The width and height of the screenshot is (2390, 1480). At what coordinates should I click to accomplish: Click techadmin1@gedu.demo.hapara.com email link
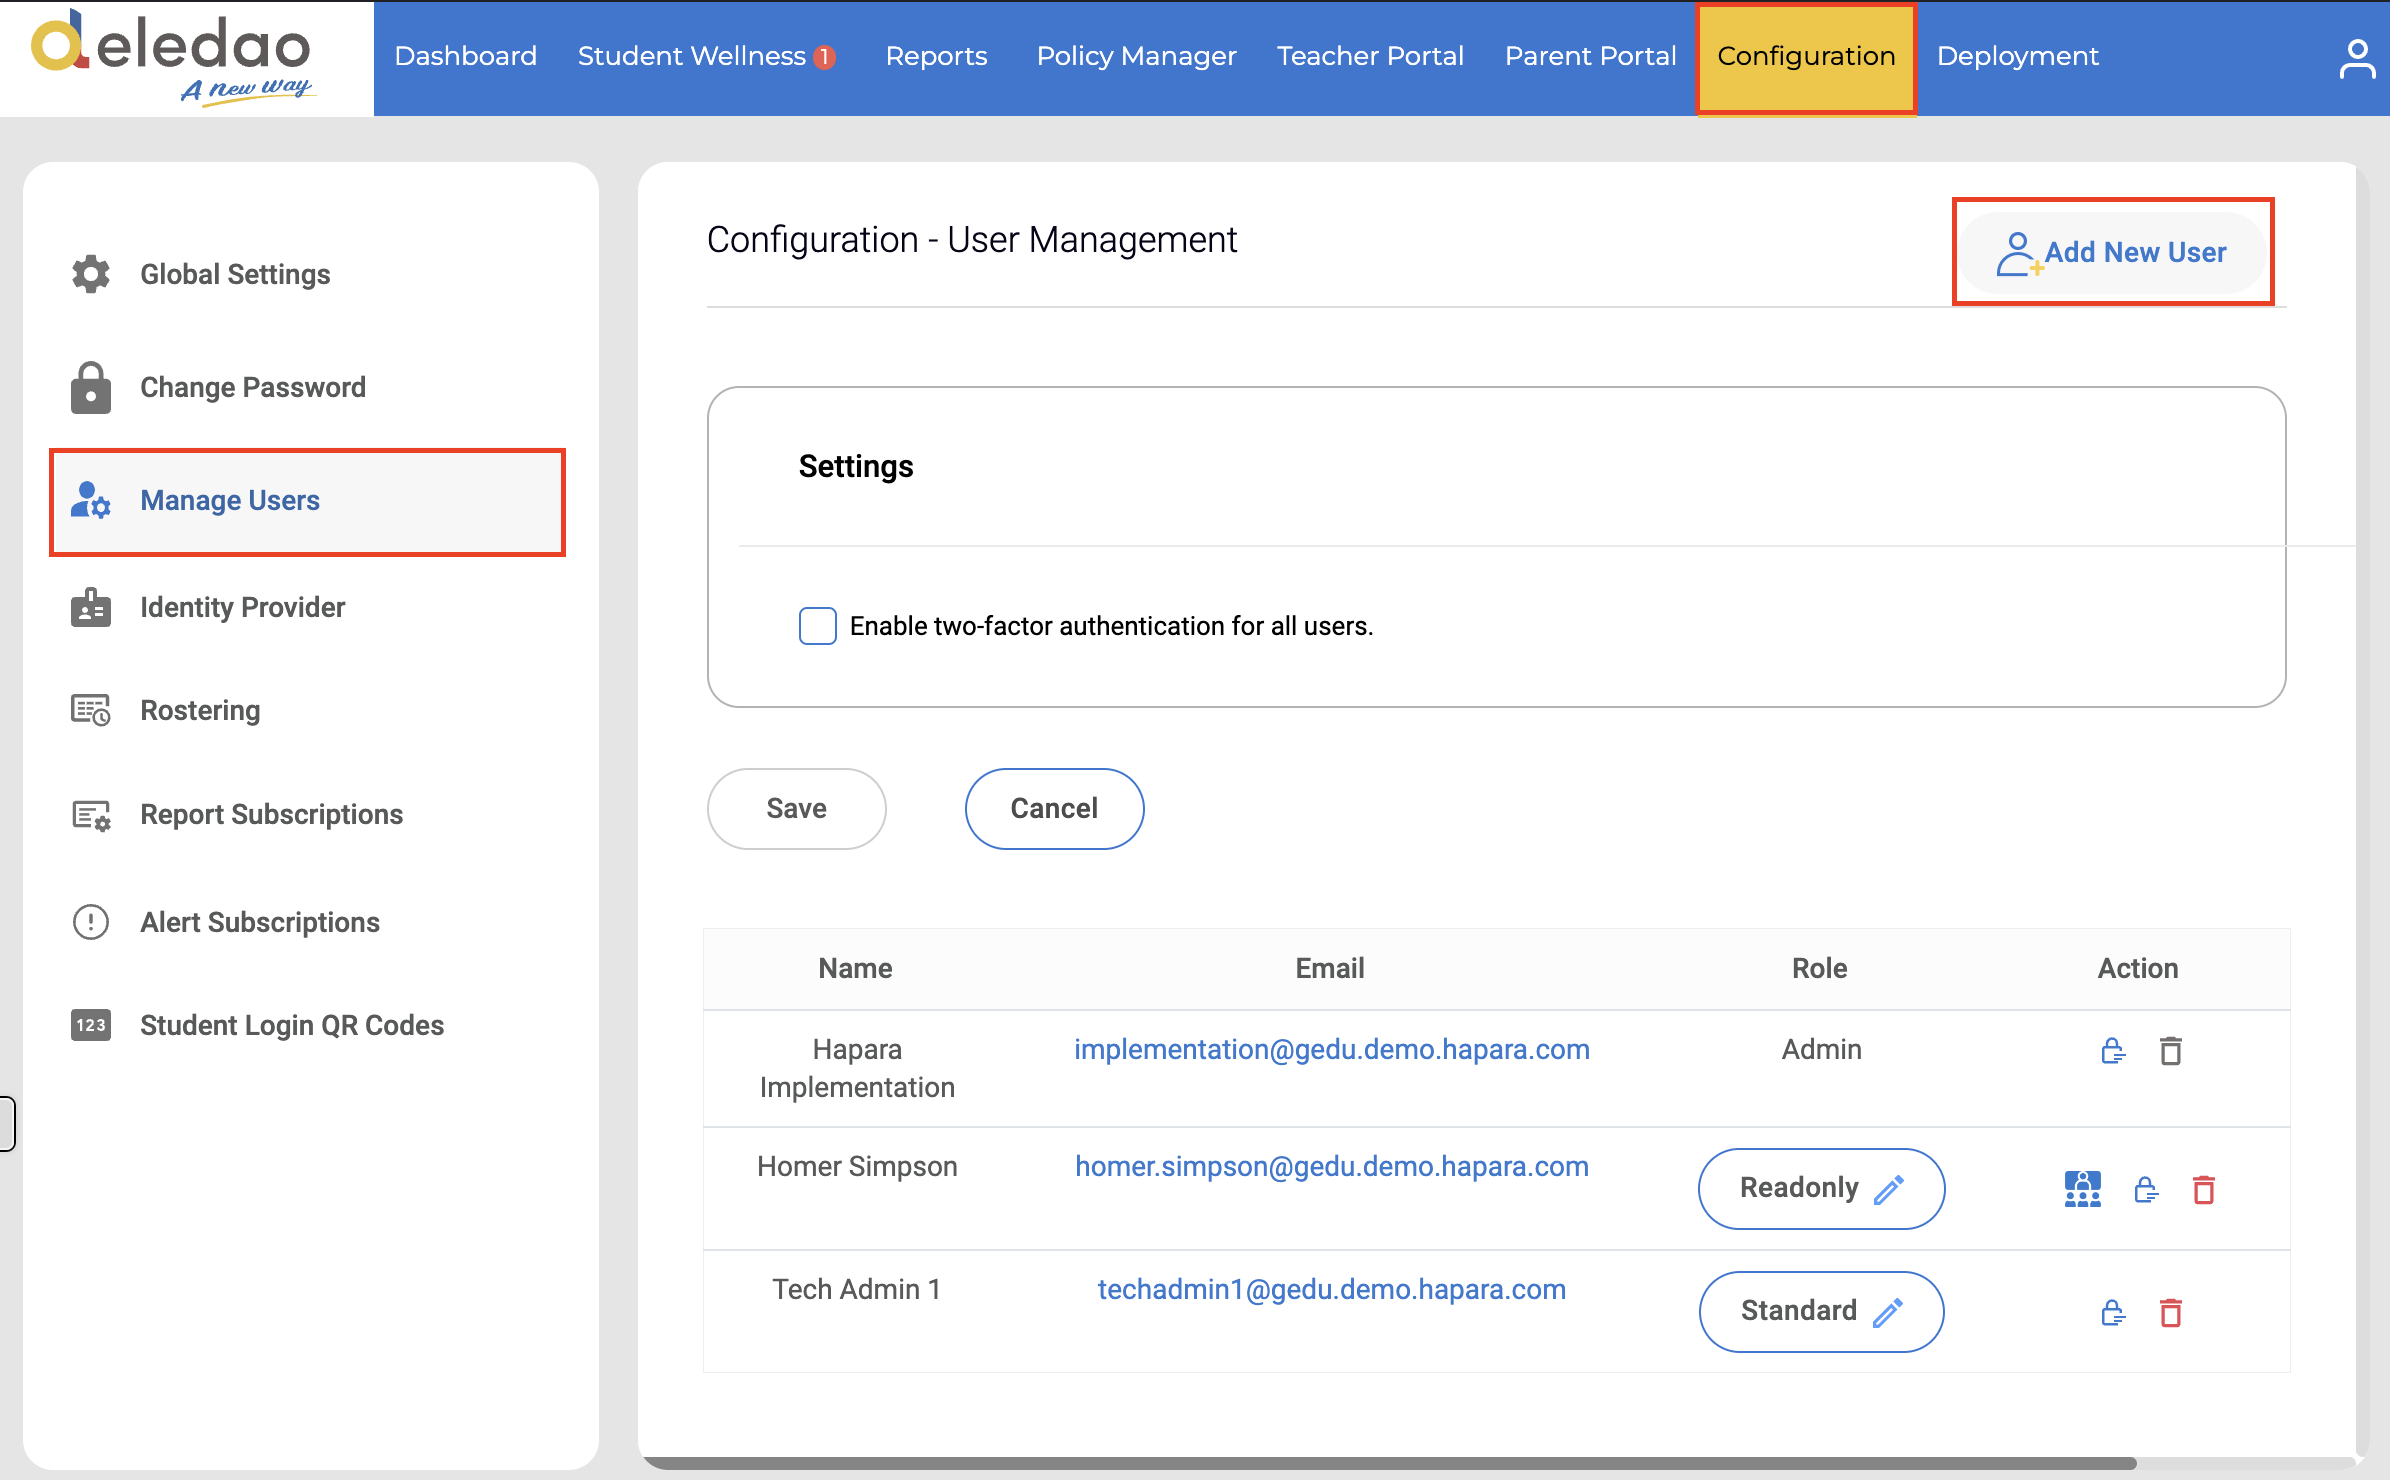(1331, 1290)
